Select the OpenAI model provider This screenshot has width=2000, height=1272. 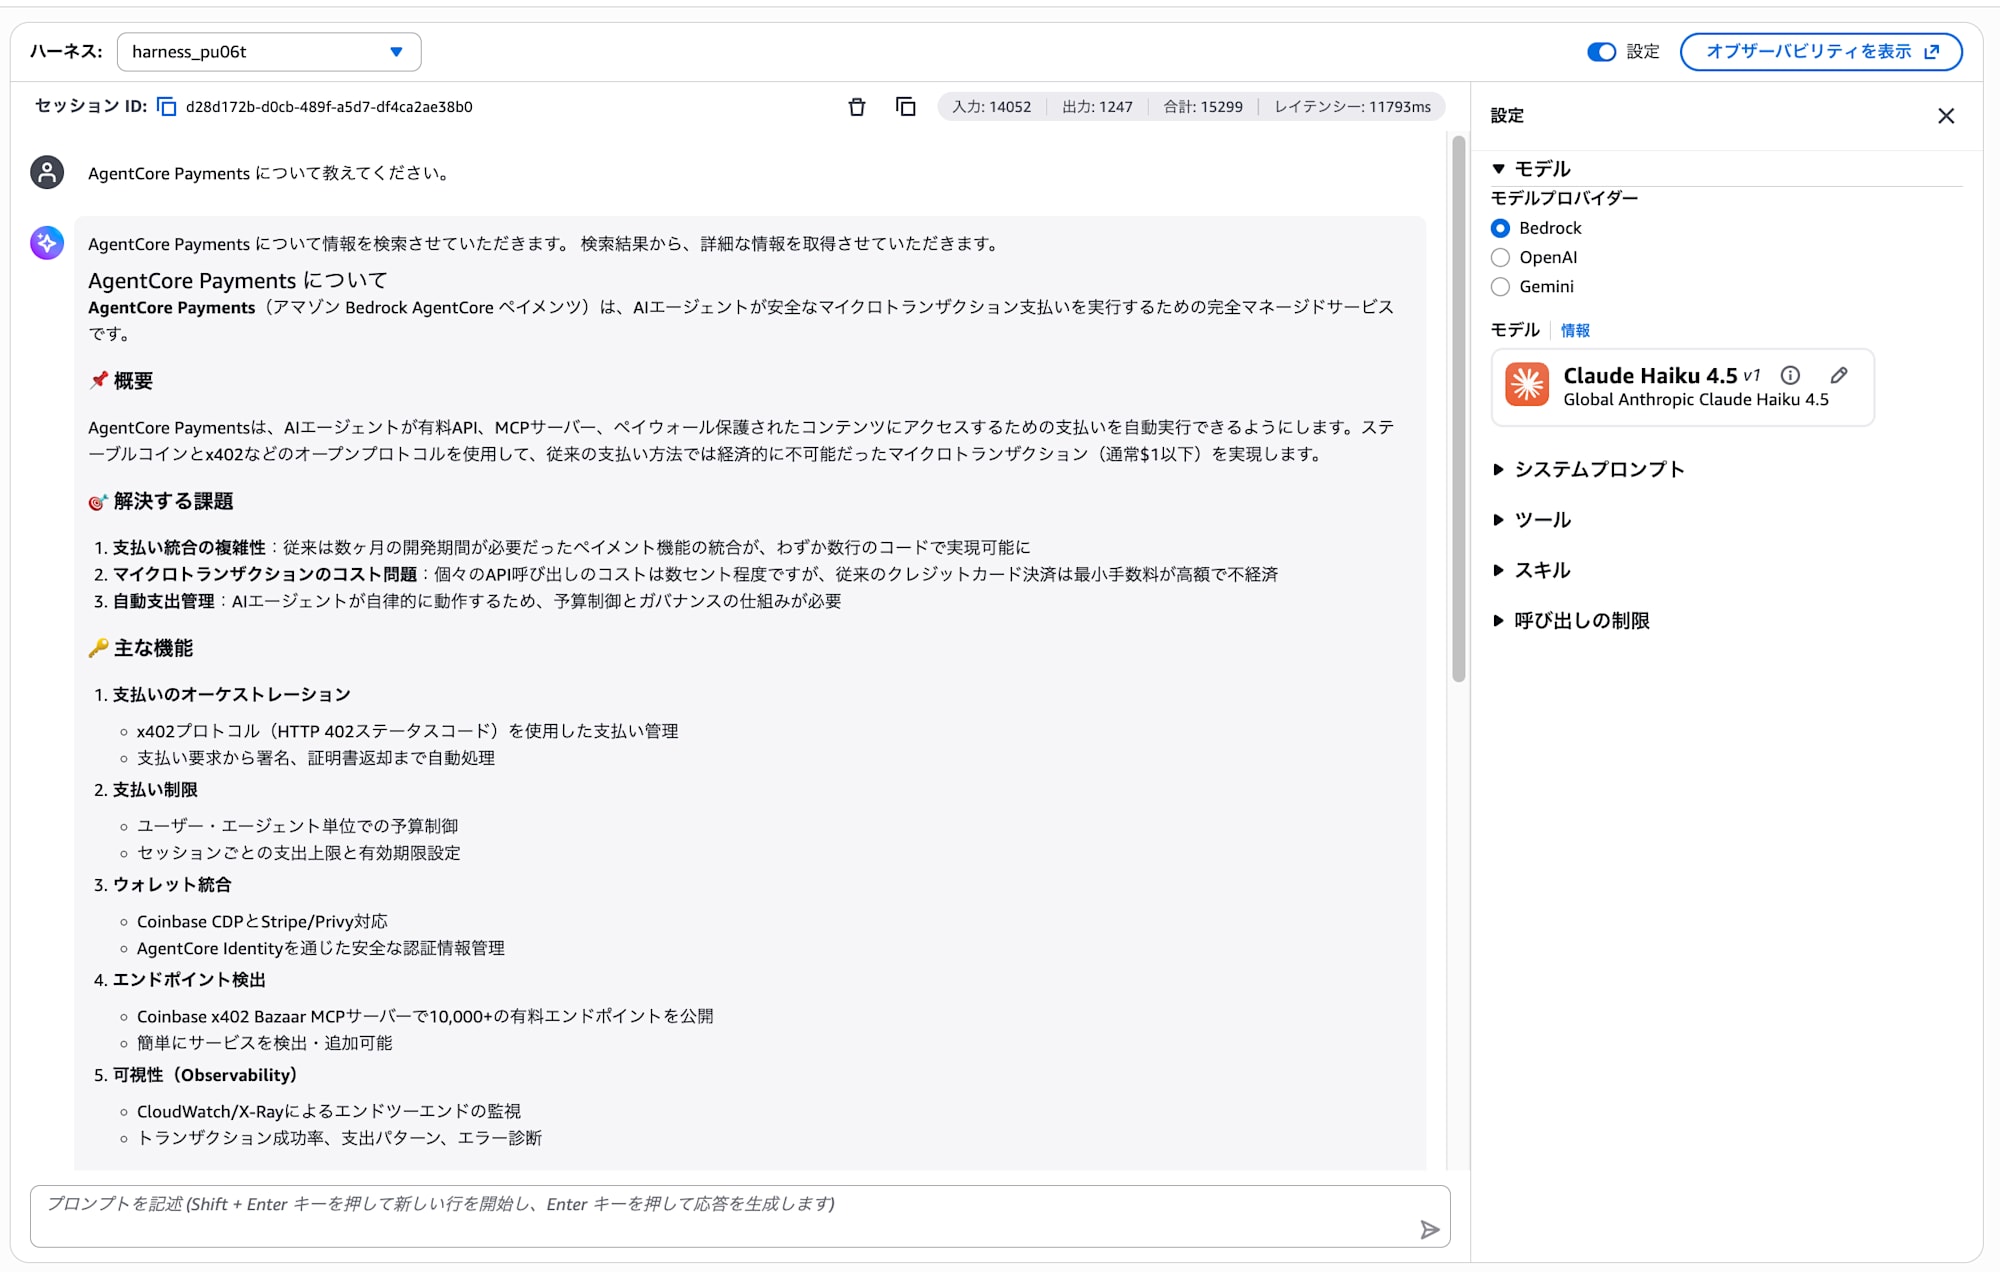(x=1500, y=257)
